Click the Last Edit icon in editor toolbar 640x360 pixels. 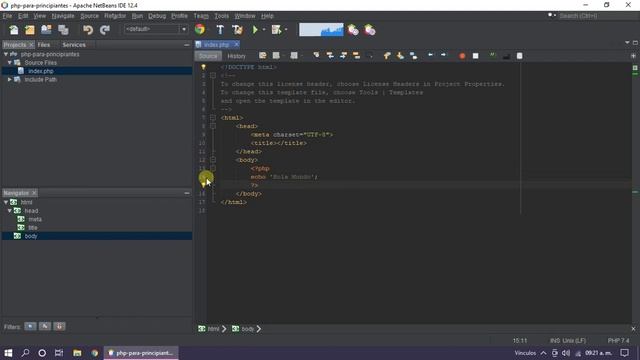point(263,56)
